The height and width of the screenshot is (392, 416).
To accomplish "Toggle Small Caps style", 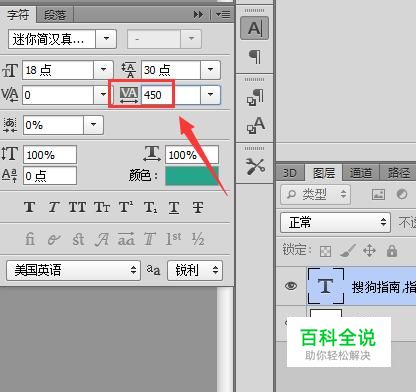I will 102,207.
